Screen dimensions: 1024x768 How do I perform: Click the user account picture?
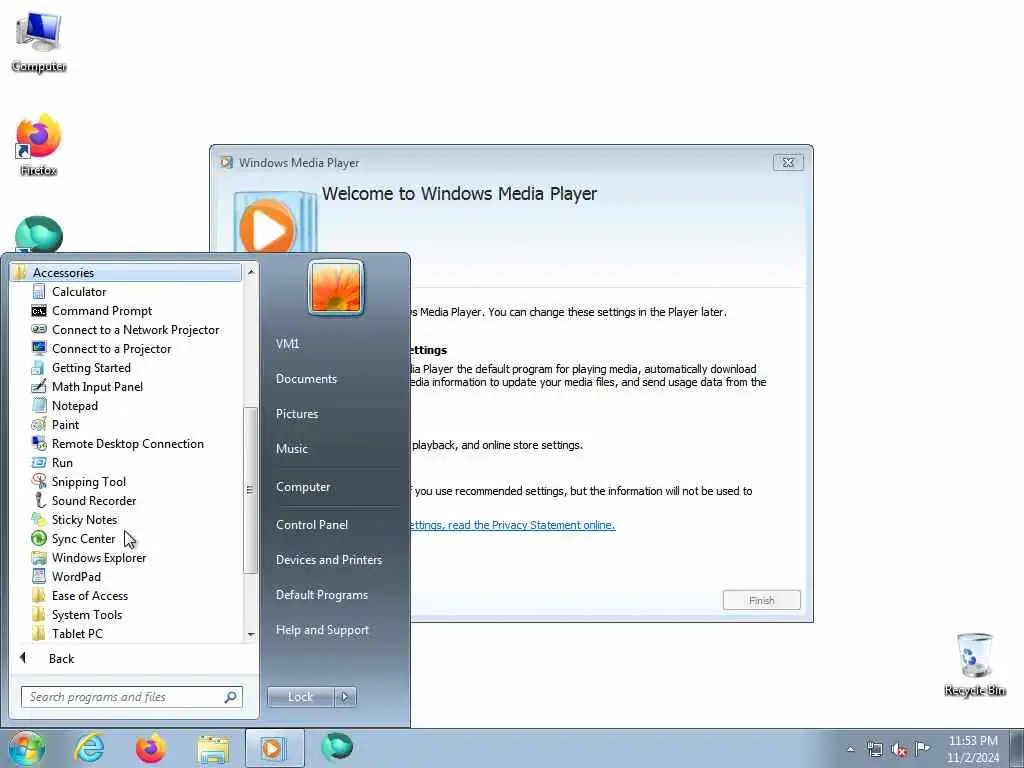click(336, 287)
